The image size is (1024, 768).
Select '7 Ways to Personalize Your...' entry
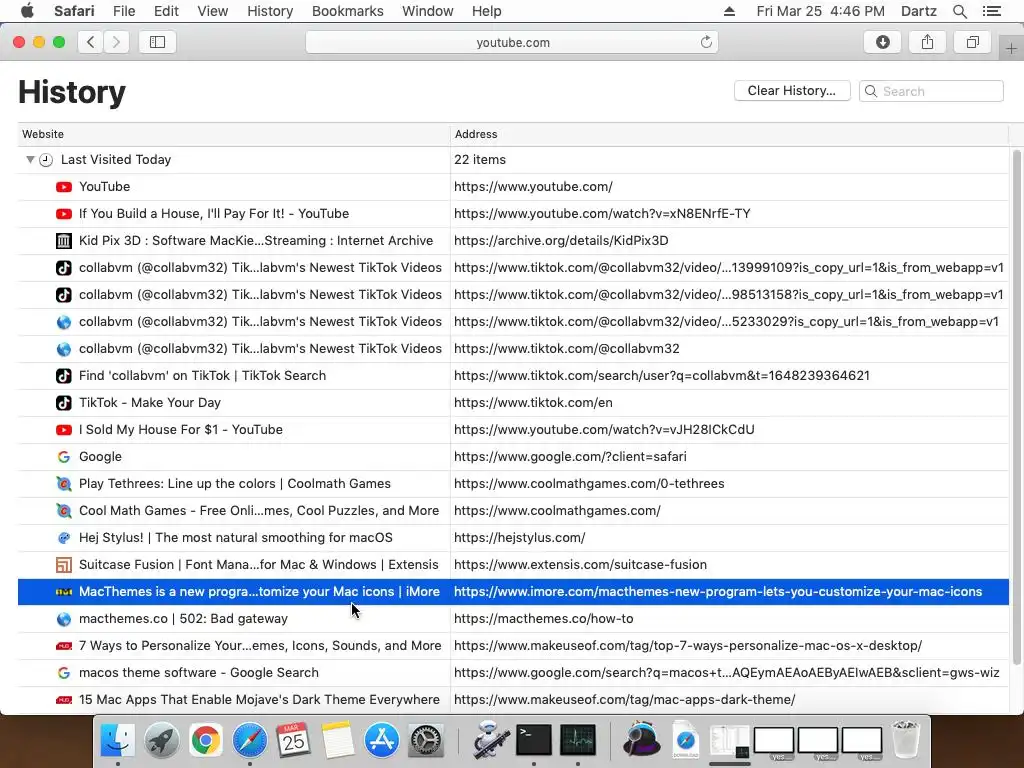pos(513,646)
